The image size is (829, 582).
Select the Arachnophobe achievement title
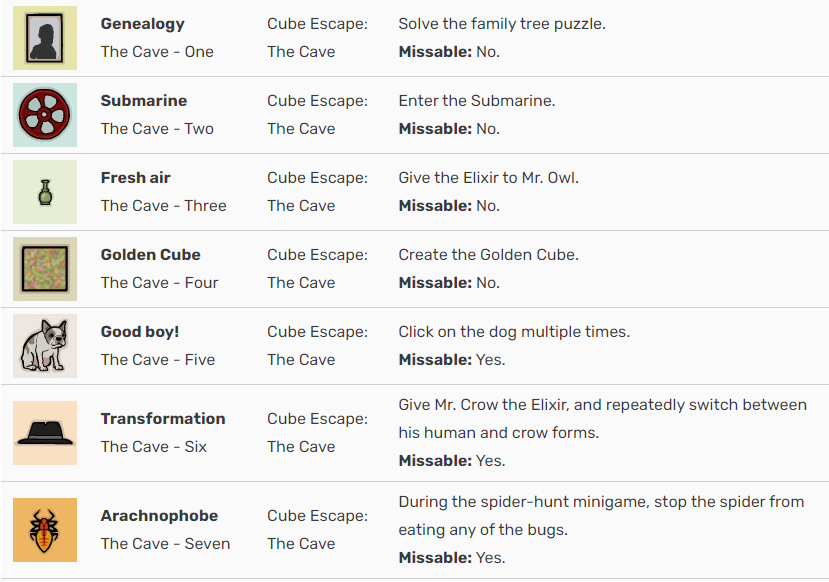pos(159,516)
